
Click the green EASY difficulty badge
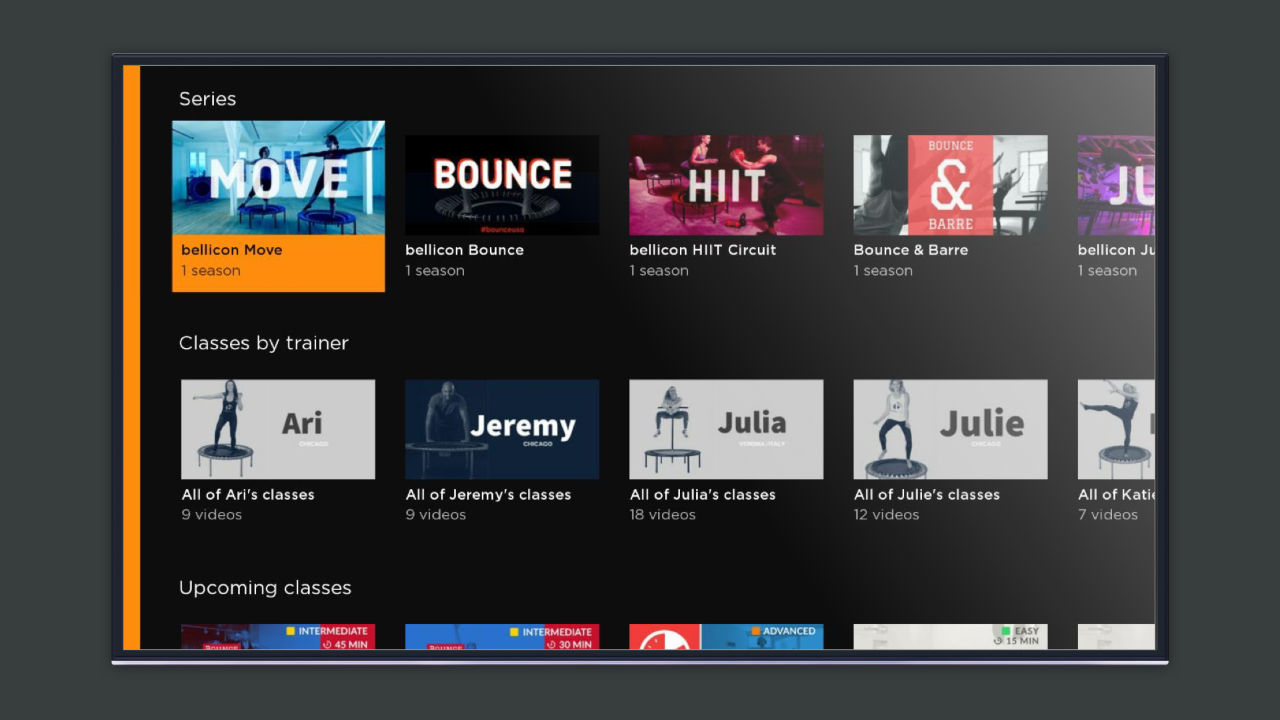tap(1020, 632)
